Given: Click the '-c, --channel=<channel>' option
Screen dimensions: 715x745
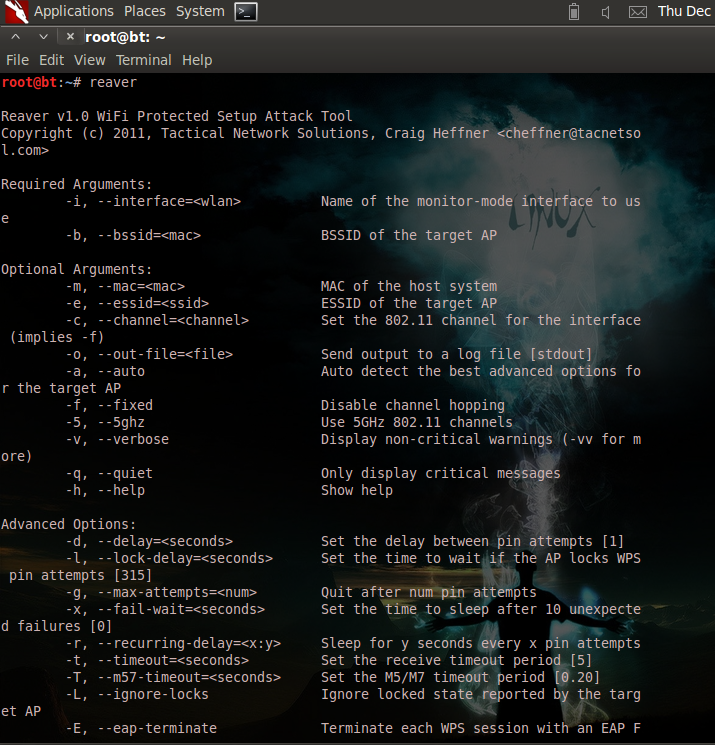Looking at the screenshot, I should point(157,320).
